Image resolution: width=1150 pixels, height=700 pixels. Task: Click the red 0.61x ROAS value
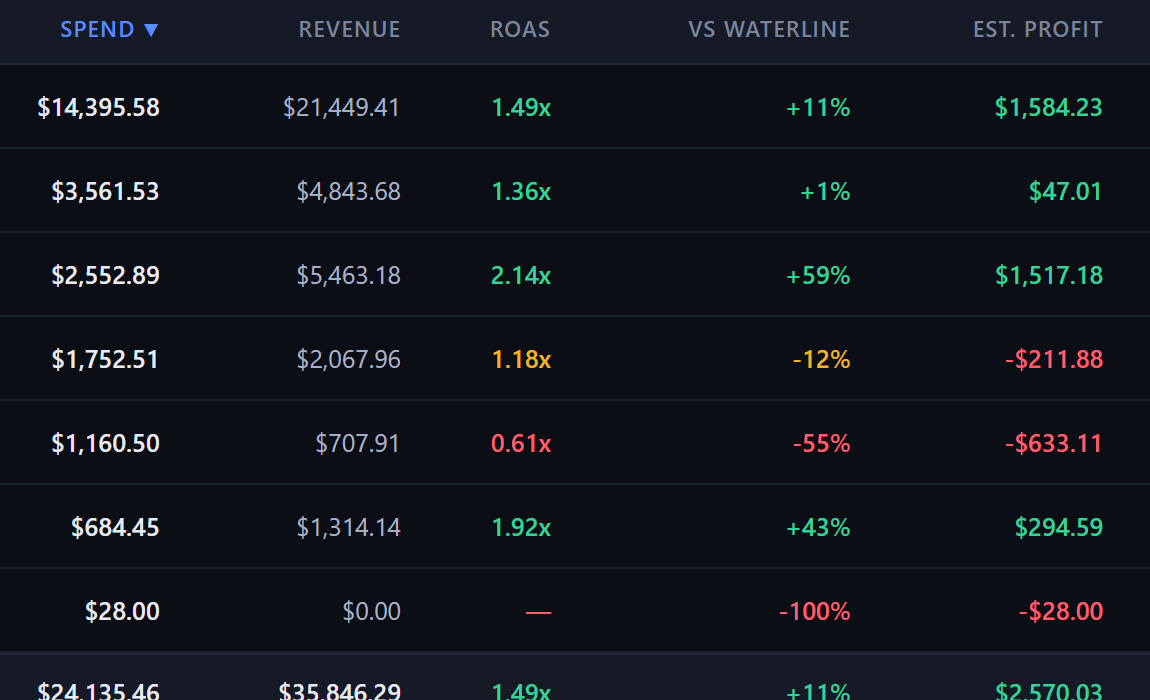(x=521, y=443)
